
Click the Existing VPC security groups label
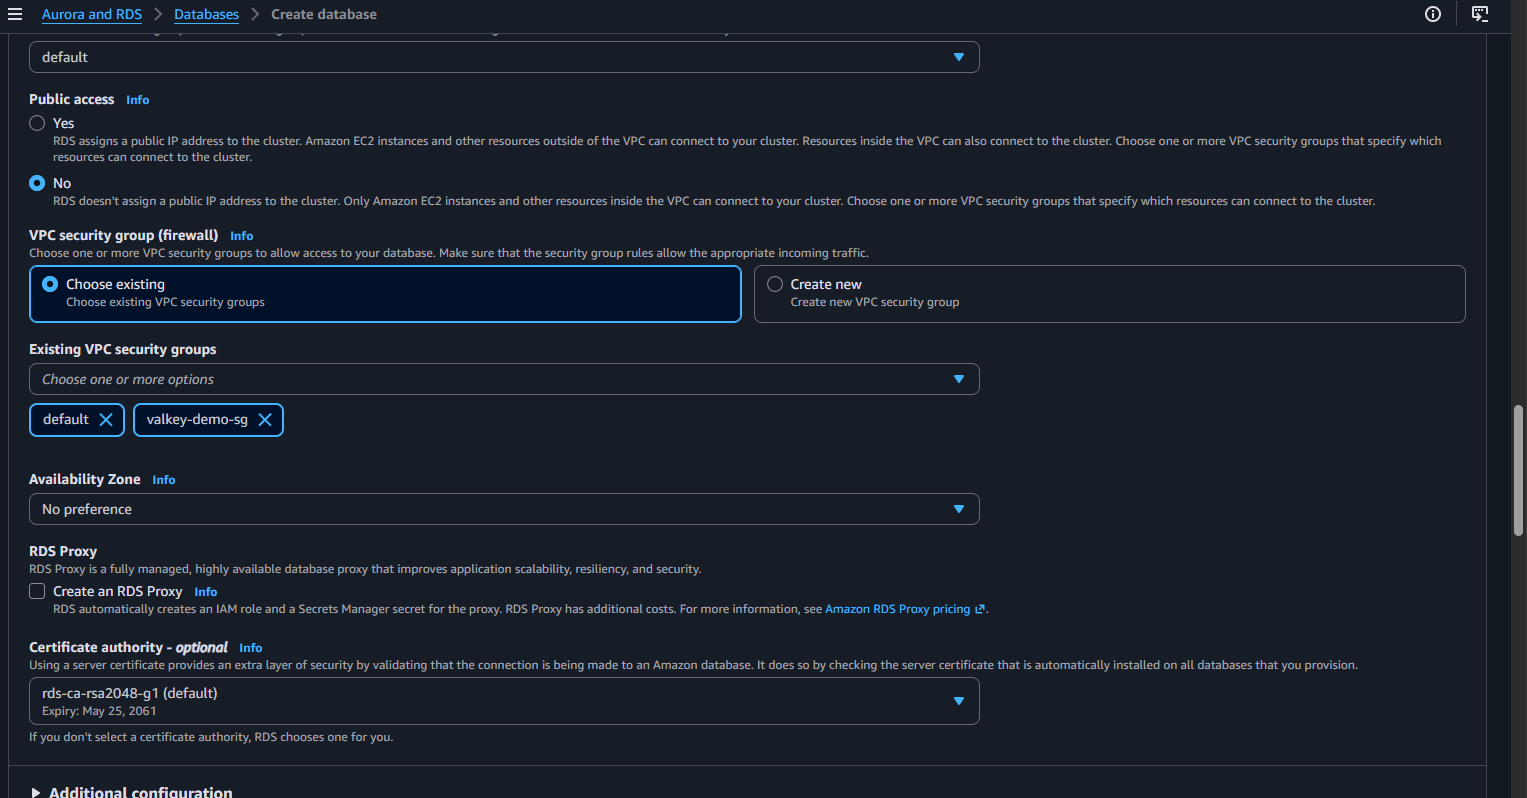pos(123,349)
